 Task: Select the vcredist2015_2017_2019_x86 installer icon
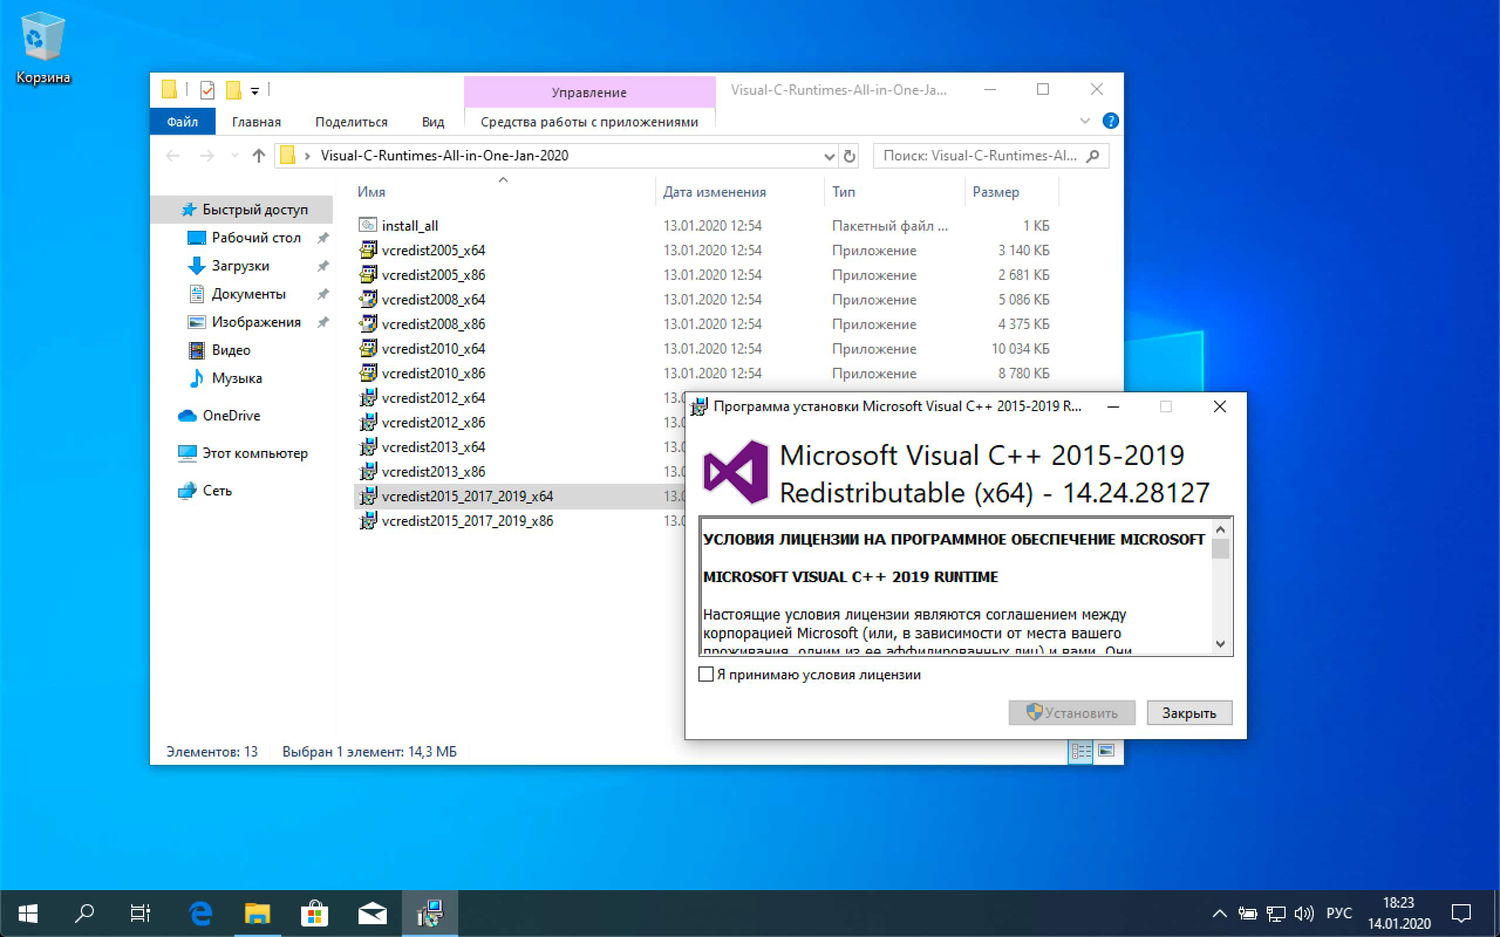point(368,521)
